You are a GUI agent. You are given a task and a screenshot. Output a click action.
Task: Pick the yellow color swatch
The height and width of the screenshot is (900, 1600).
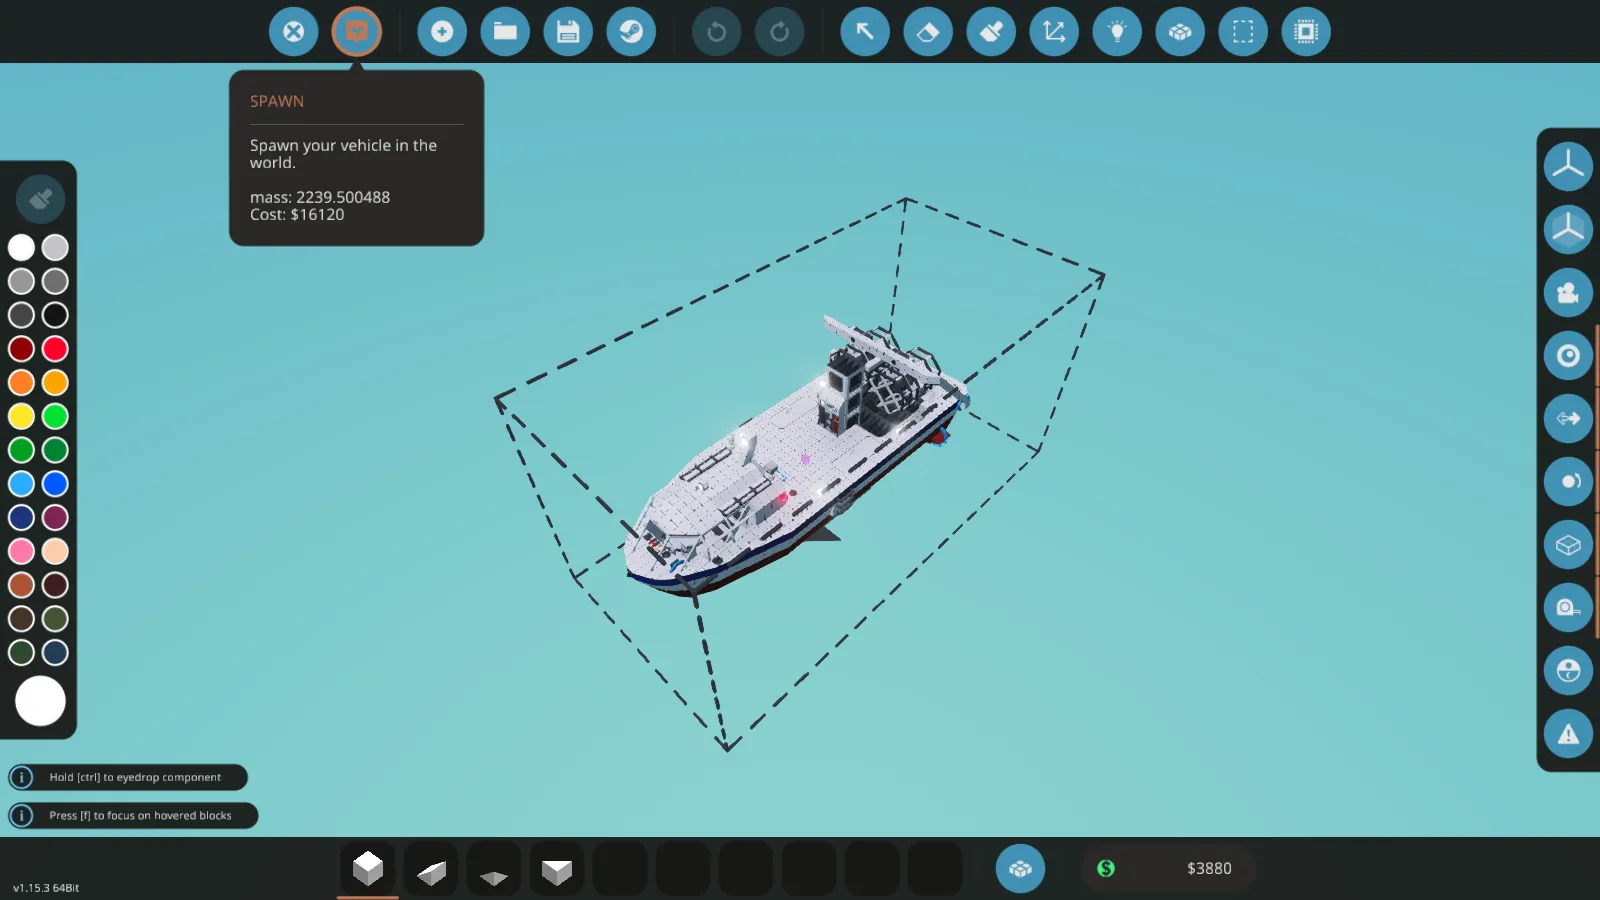pyautogui.click(x=21, y=416)
